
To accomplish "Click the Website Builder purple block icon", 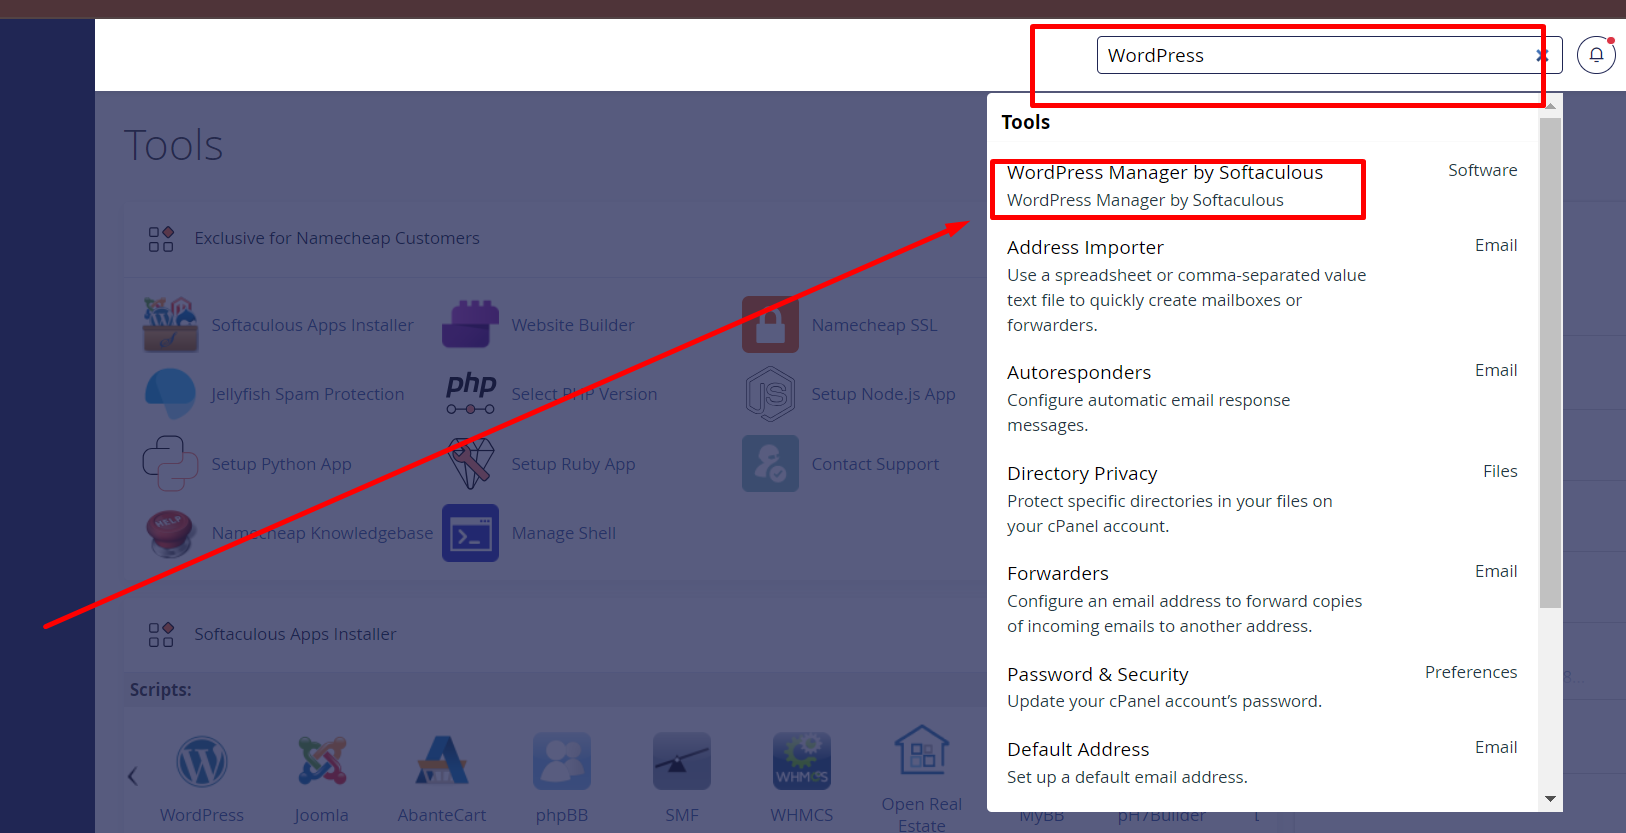I will 470,325.
